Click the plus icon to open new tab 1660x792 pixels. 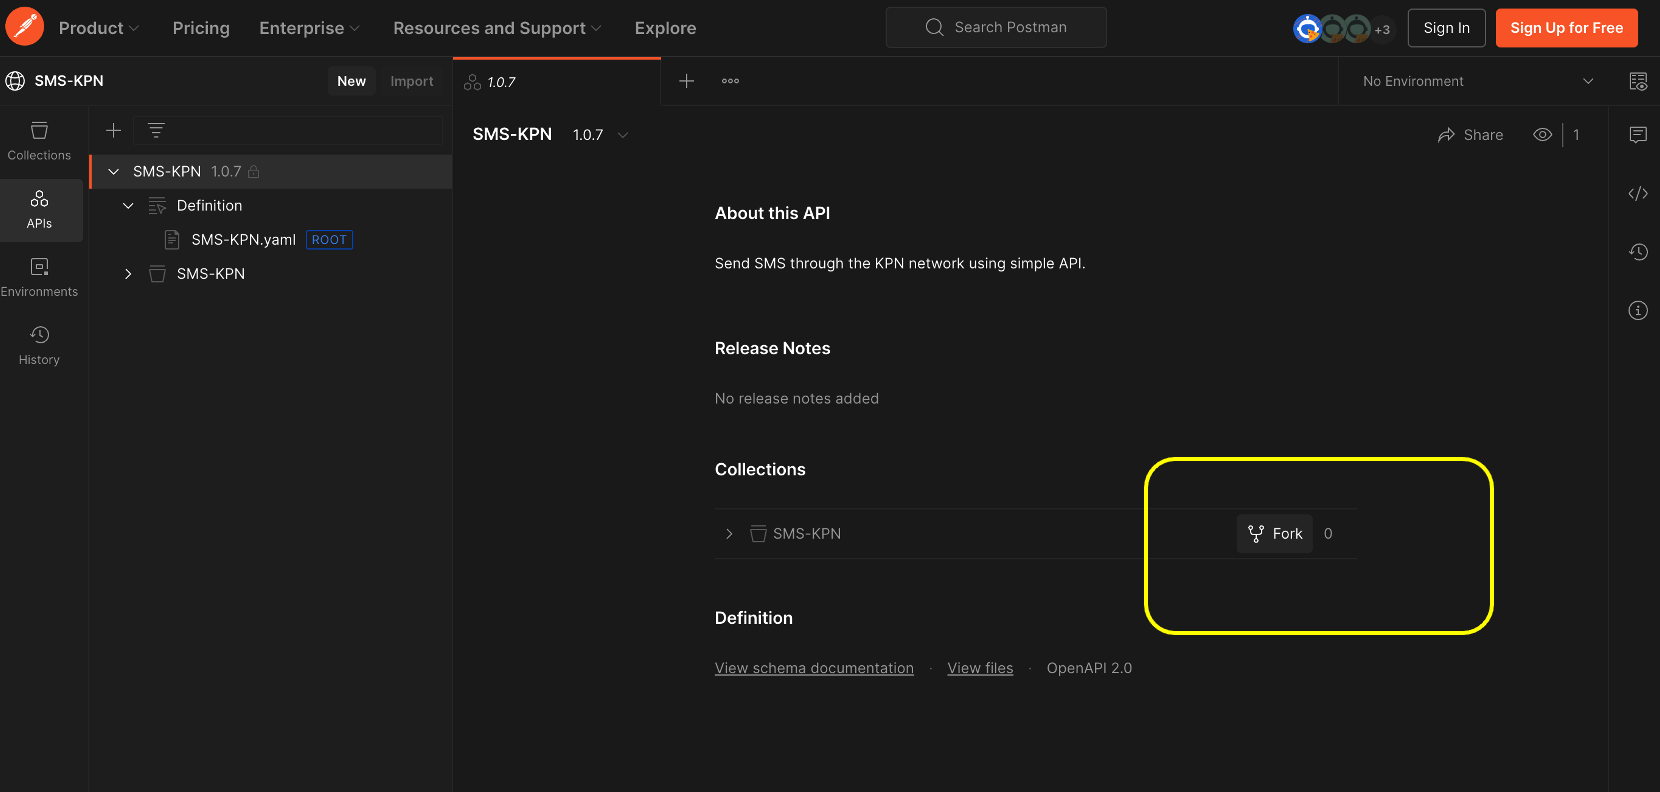(x=687, y=81)
